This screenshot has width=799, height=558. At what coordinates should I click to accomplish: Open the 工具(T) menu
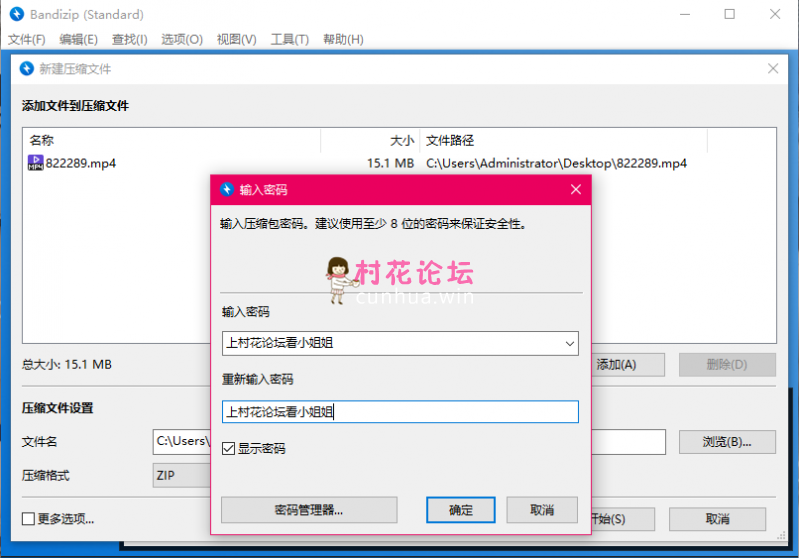click(289, 39)
